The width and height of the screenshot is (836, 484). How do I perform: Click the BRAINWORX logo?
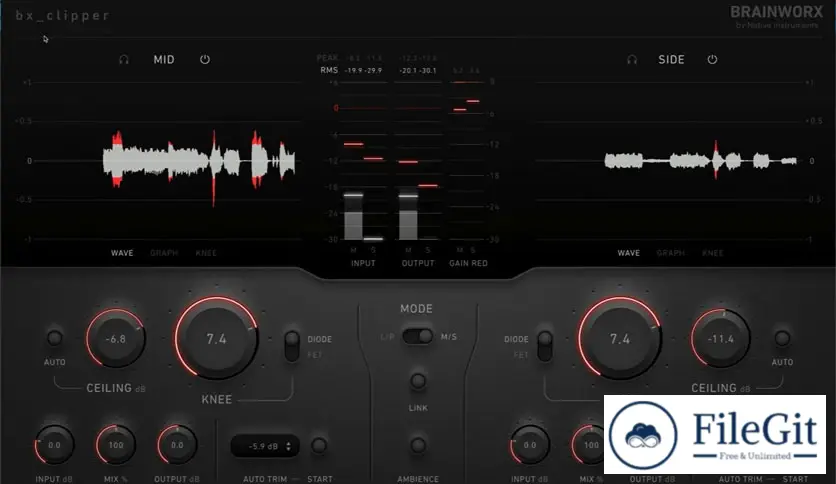point(776,12)
